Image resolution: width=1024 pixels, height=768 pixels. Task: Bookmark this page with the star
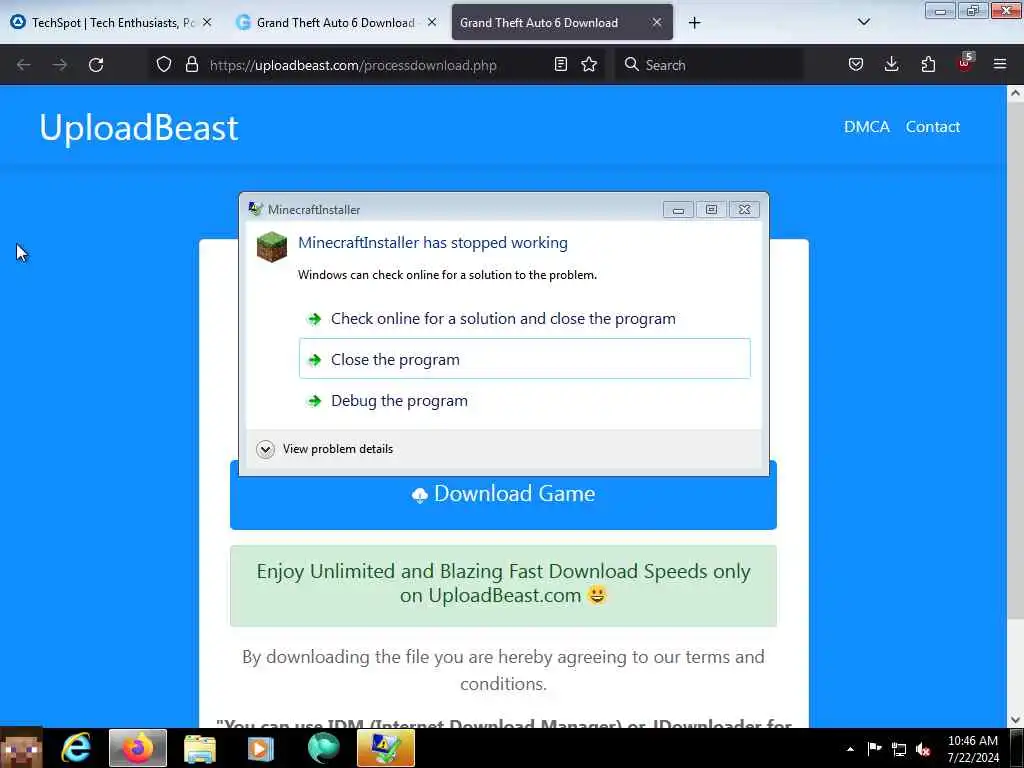click(x=589, y=64)
